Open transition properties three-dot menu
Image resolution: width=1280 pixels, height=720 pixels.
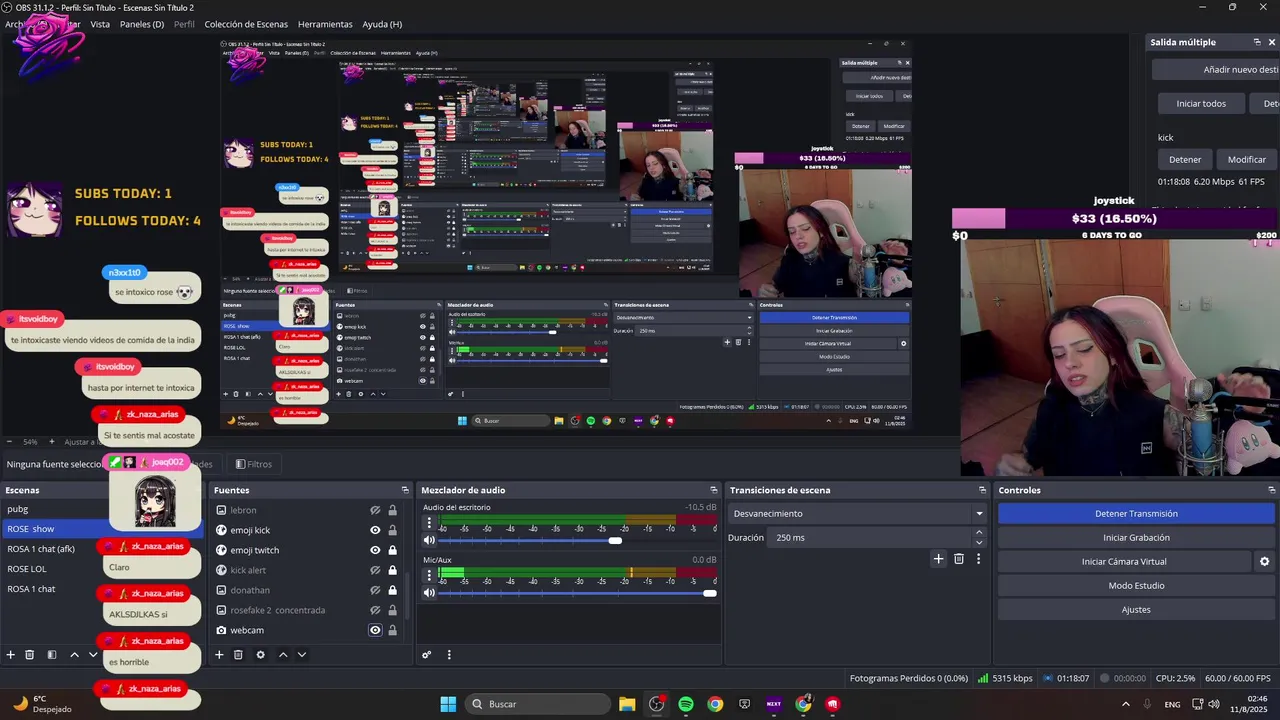(x=979, y=559)
